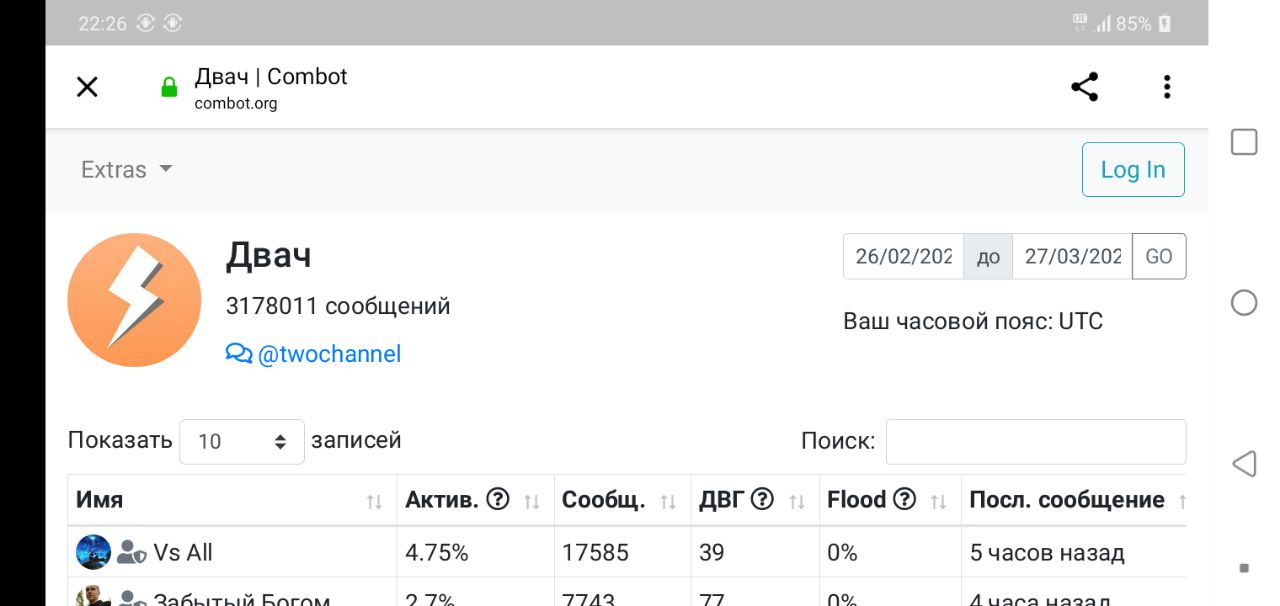
Task: Select the Vs All user name
Action: tap(183, 552)
